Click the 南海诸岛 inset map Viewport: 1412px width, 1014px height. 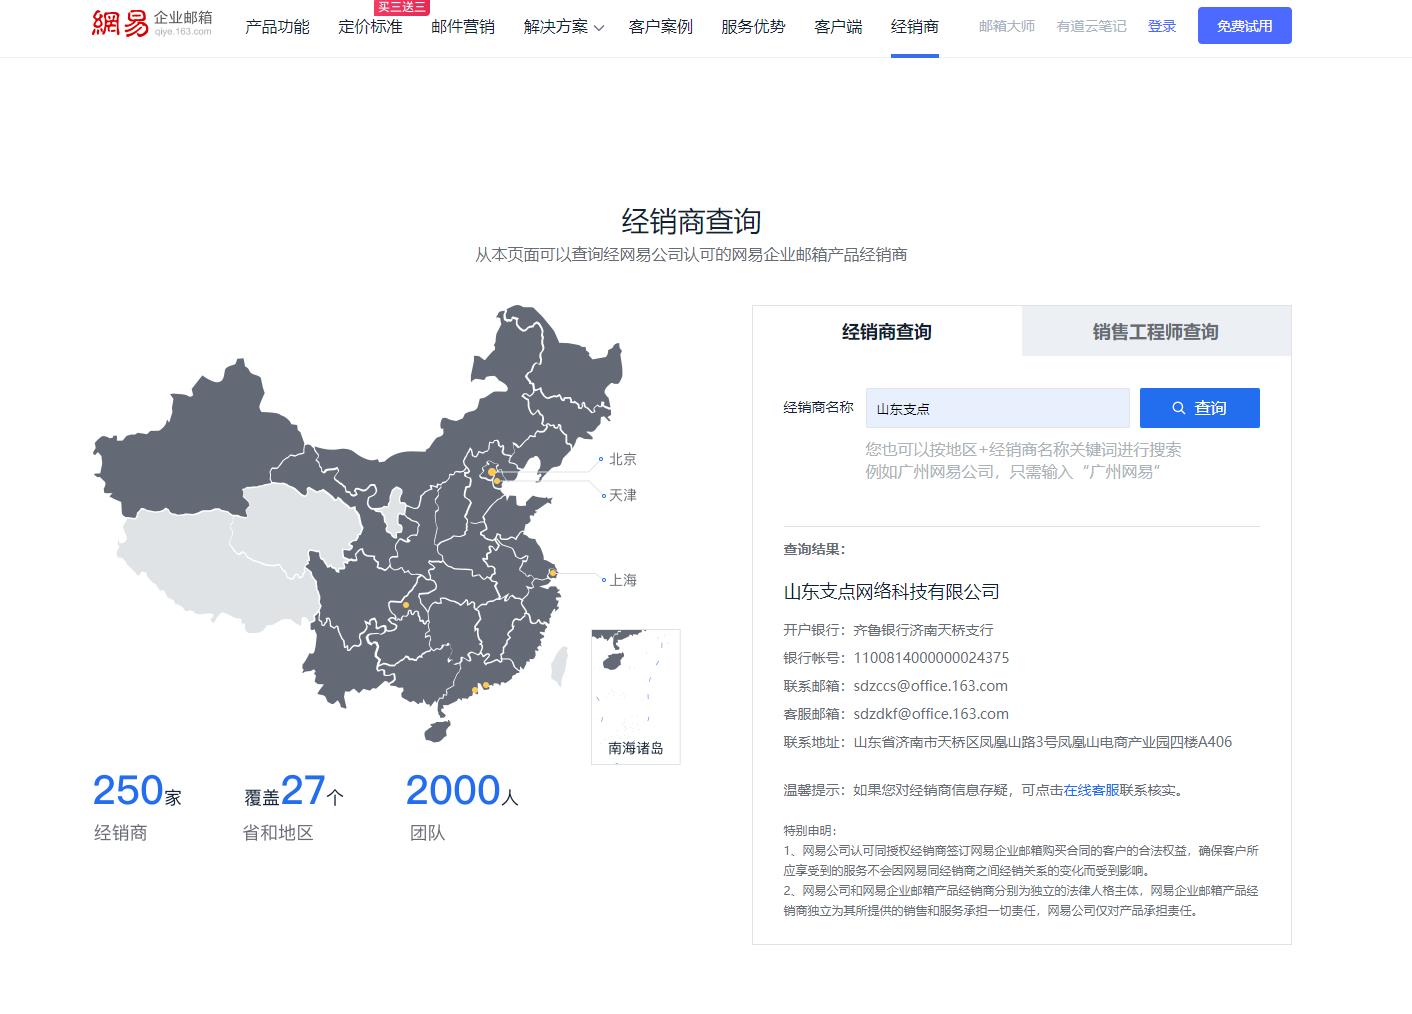tap(635, 695)
